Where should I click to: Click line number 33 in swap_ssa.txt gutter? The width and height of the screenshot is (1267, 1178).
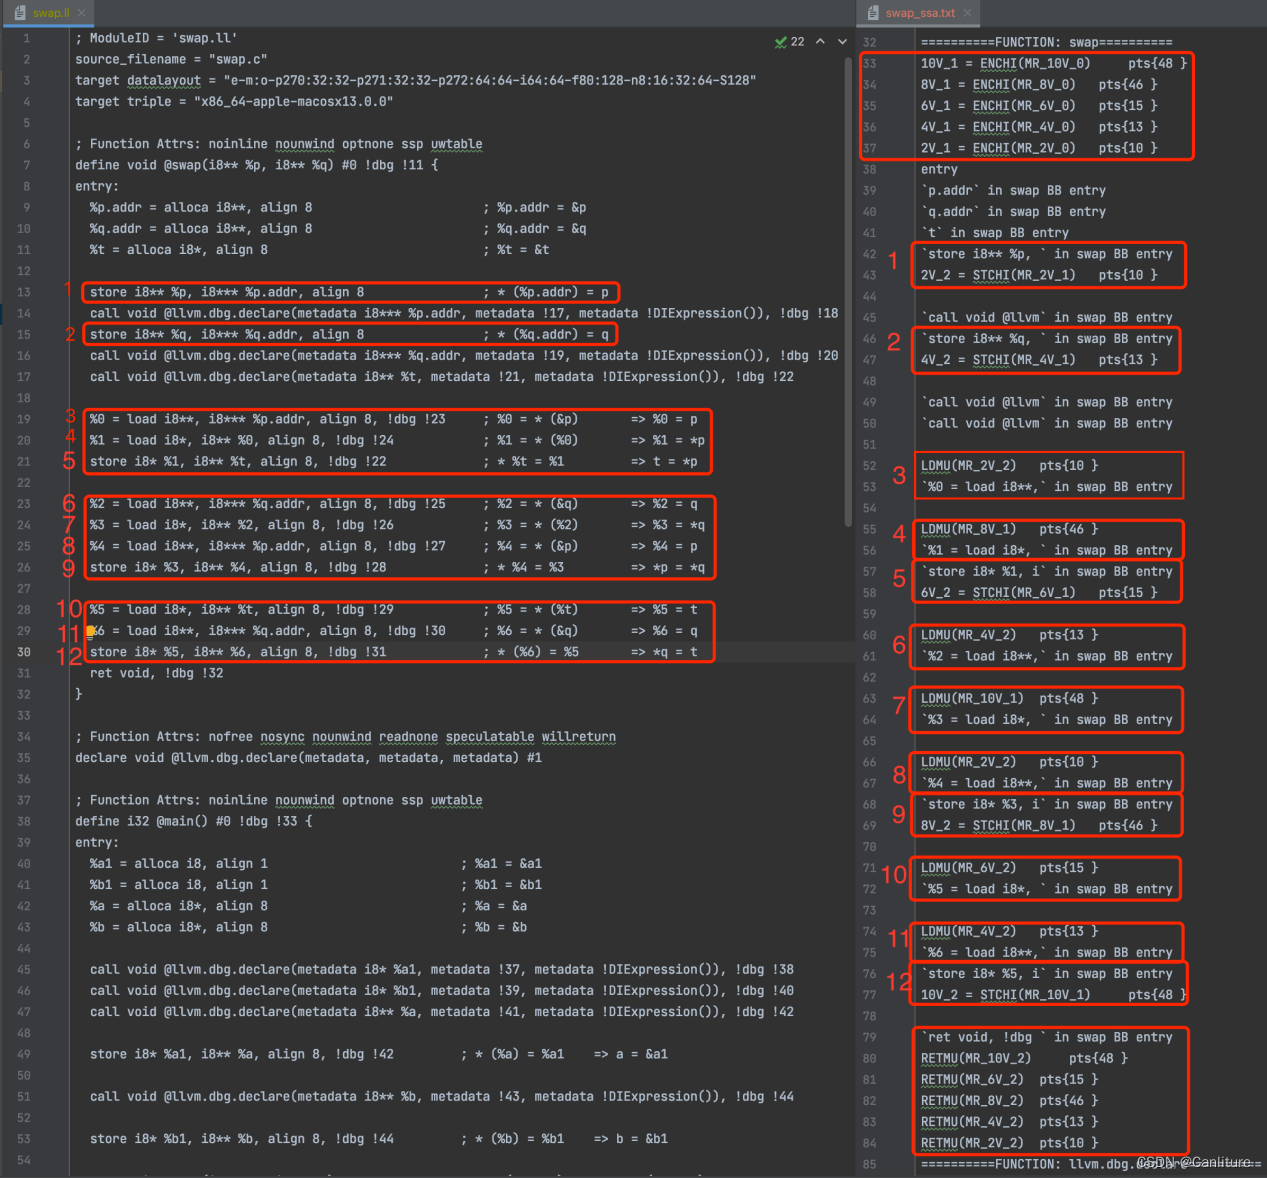pos(869,63)
